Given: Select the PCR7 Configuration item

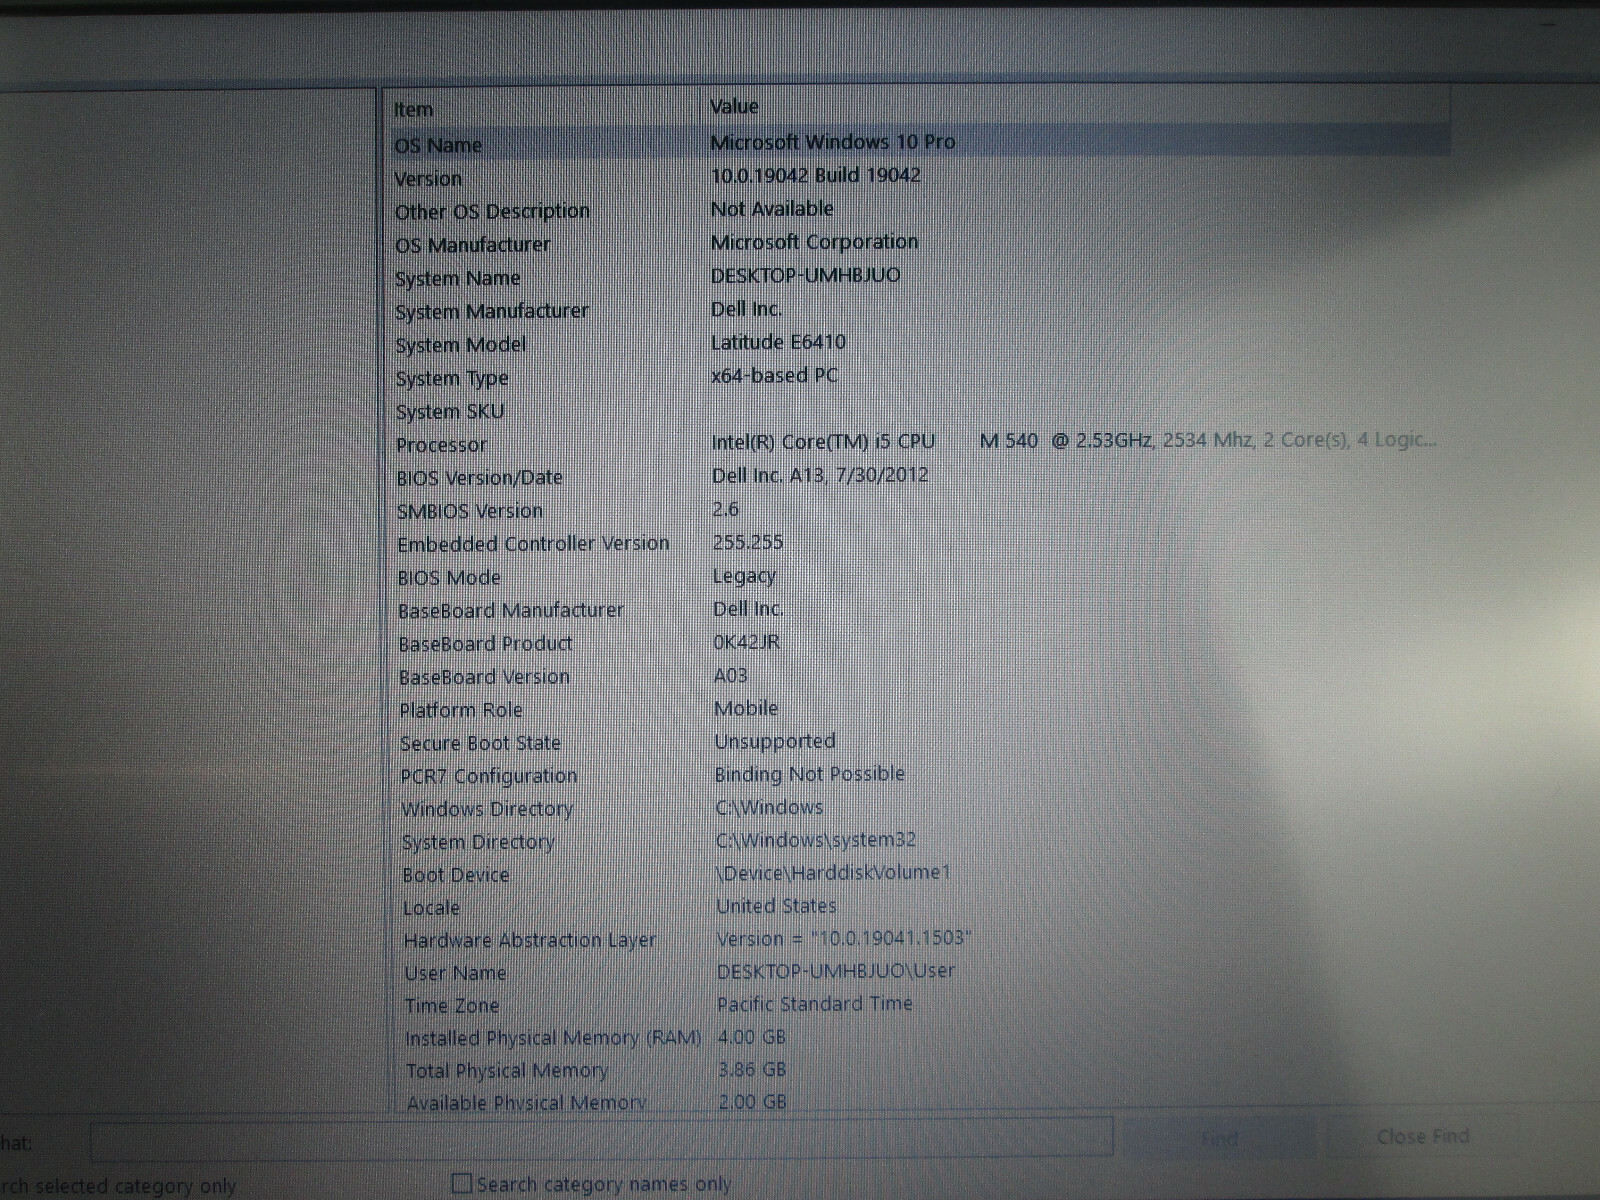Looking at the screenshot, I should point(488,776).
